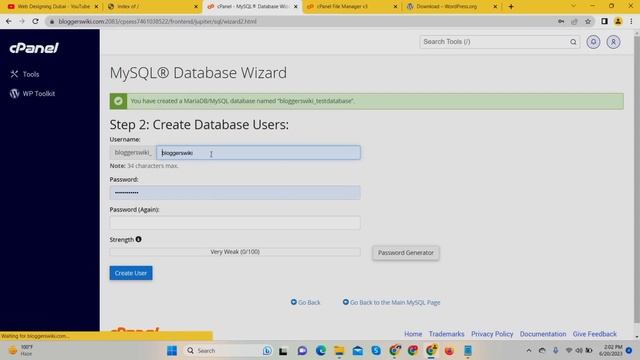Click the Create User button
The width and height of the screenshot is (640, 360).
coord(131,273)
